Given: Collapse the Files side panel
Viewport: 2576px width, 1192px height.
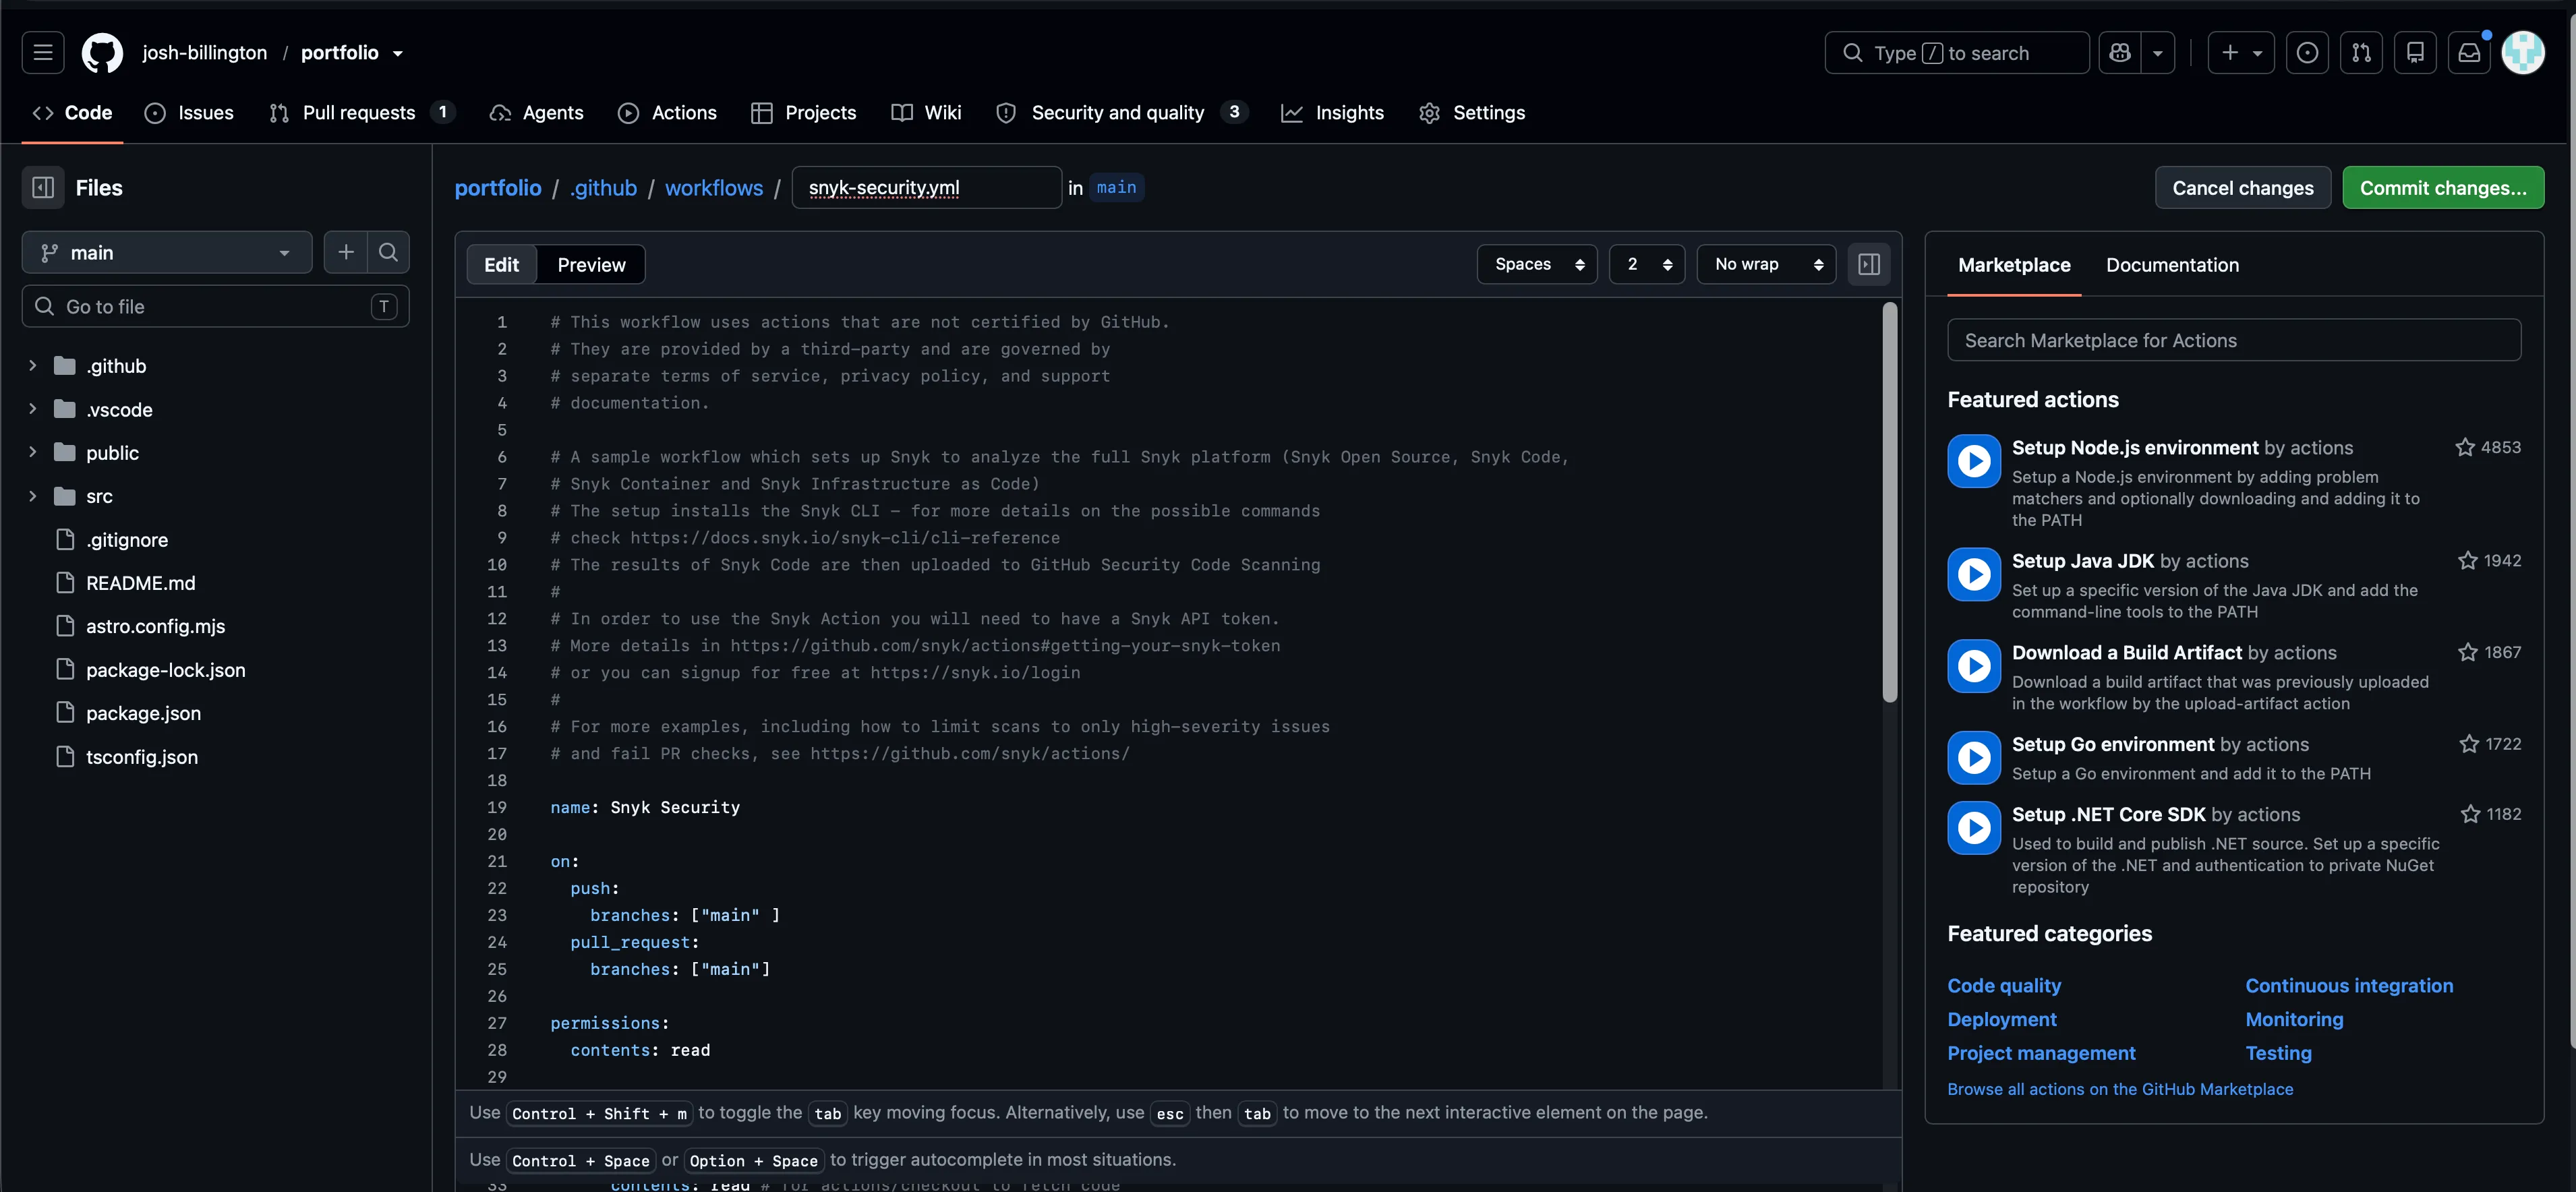Looking at the screenshot, I should point(43,188).
